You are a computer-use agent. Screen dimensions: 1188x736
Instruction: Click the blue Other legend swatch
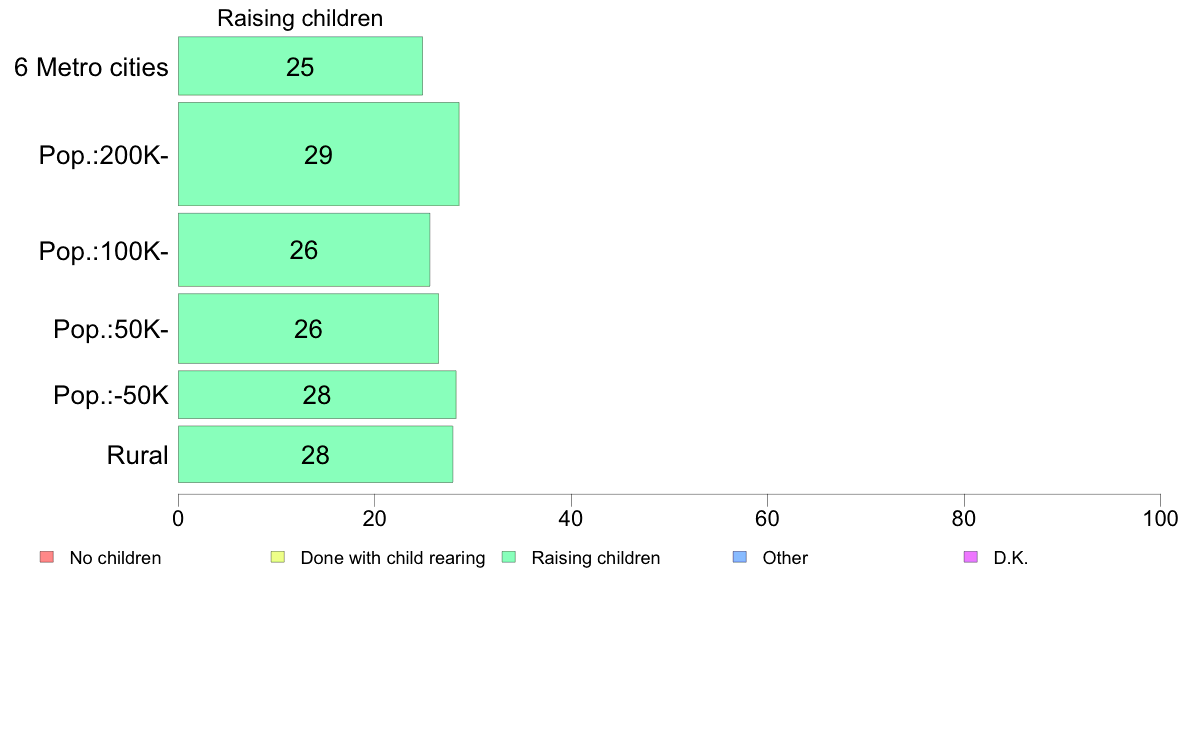[740, 557]
